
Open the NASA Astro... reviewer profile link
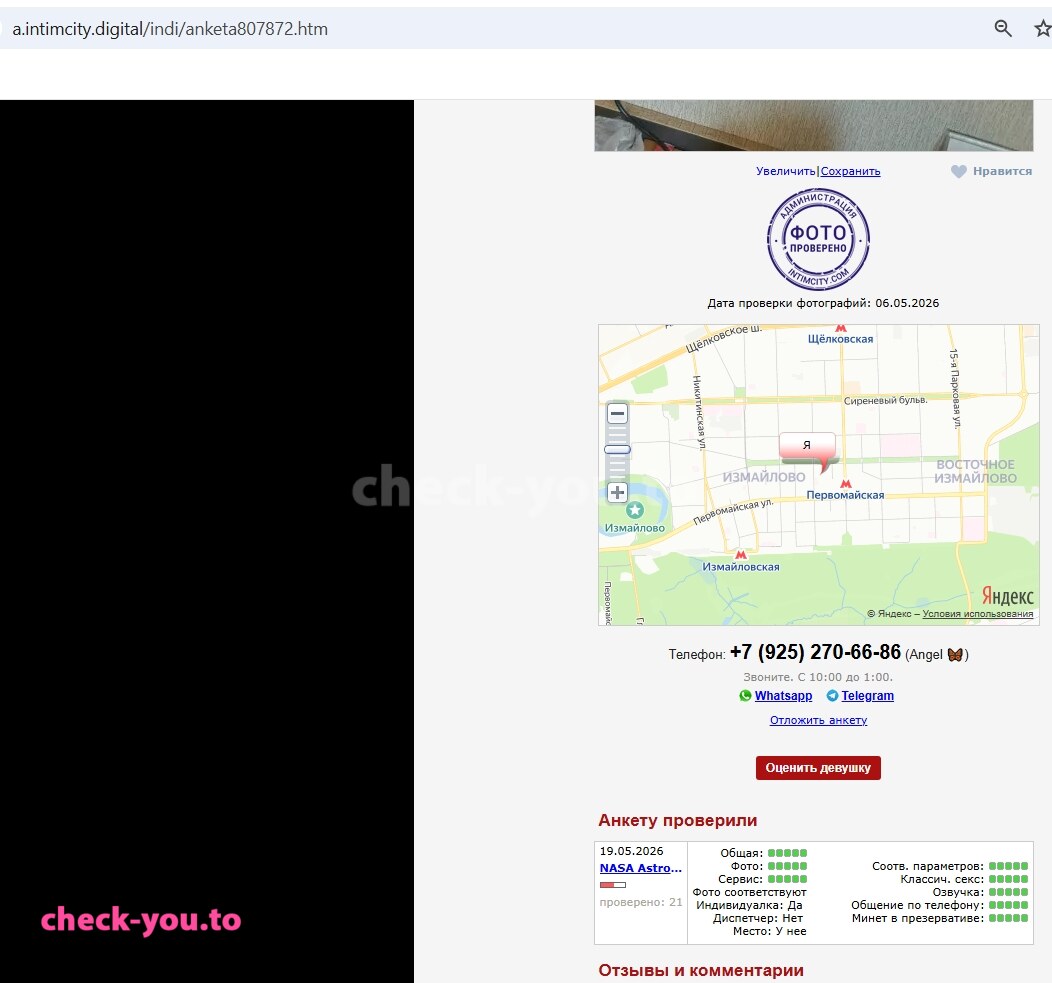pyautogui.click(x=641, y=868)
